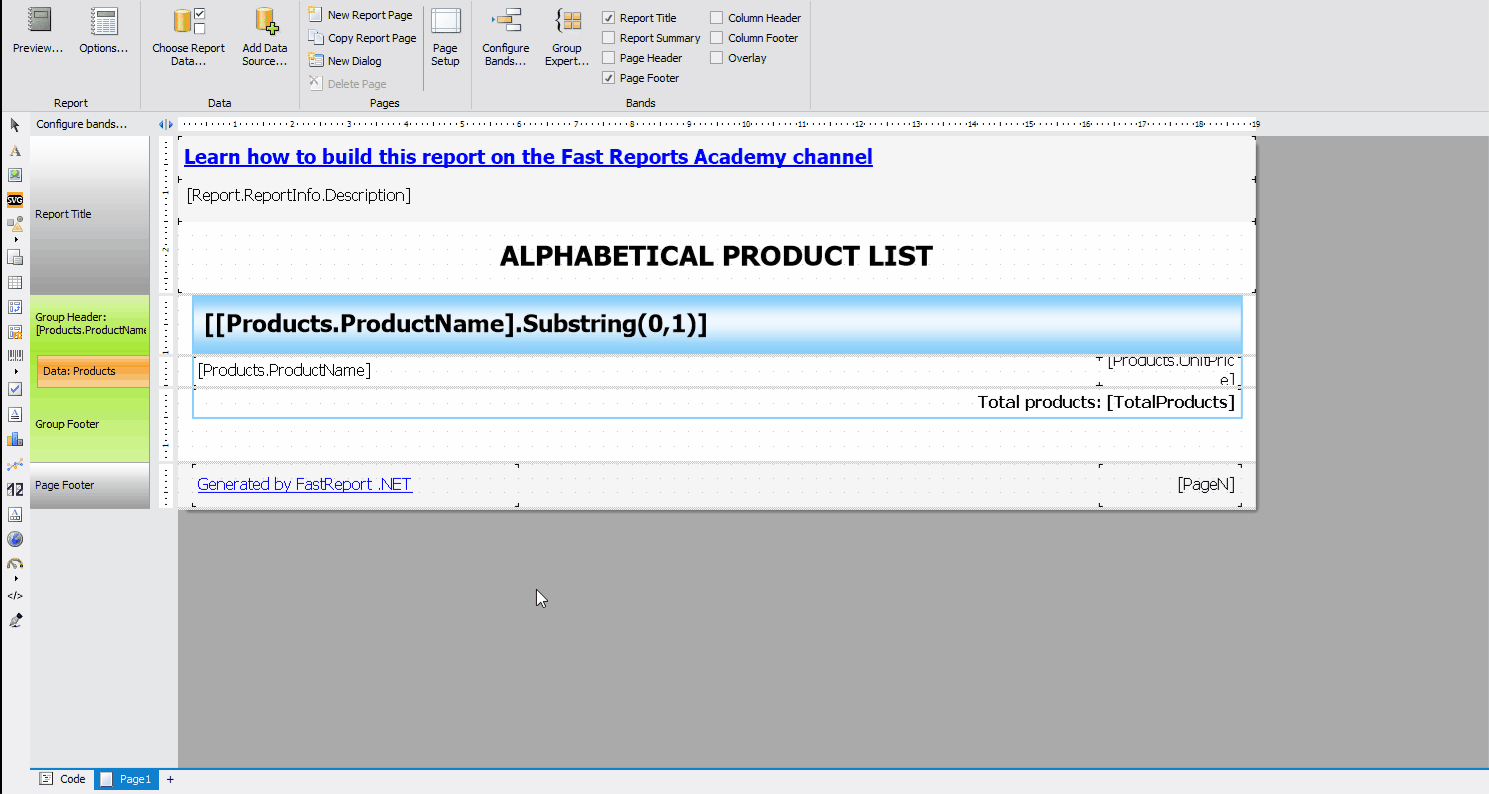Open the report Preview
The width and height of the screenshot is (1489, 794).
[x=38, y=31]
